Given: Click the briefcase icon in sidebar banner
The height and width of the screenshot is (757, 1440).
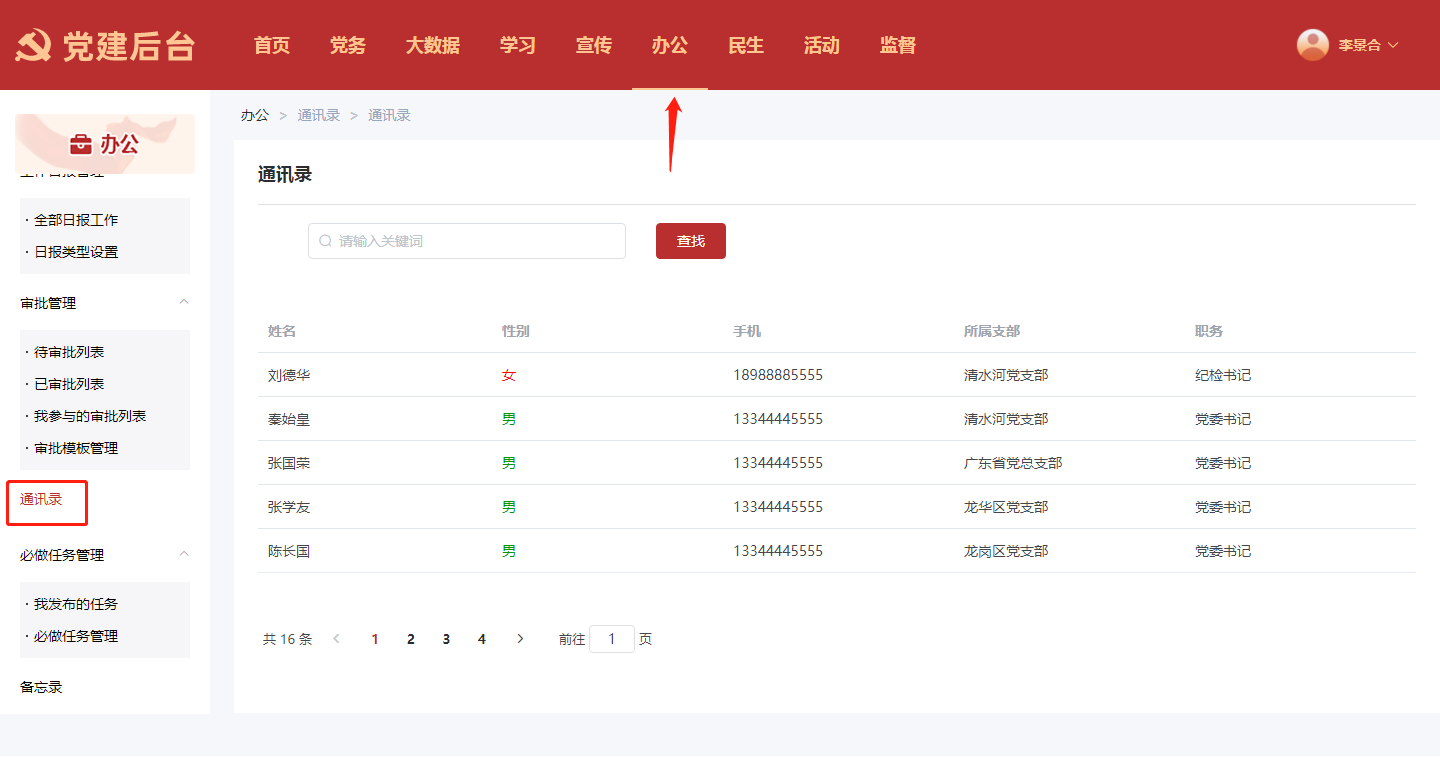Looking at the screenshot, I should point(80,145).
